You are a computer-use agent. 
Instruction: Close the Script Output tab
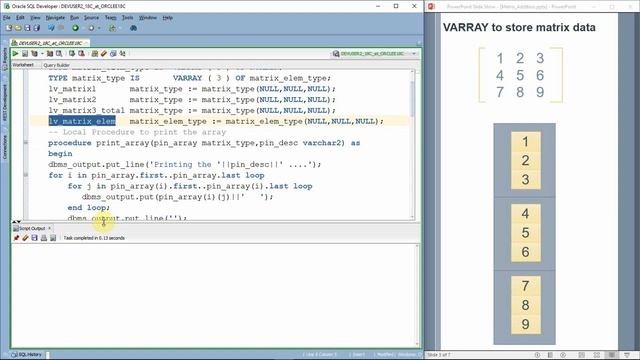click(49, 228)
